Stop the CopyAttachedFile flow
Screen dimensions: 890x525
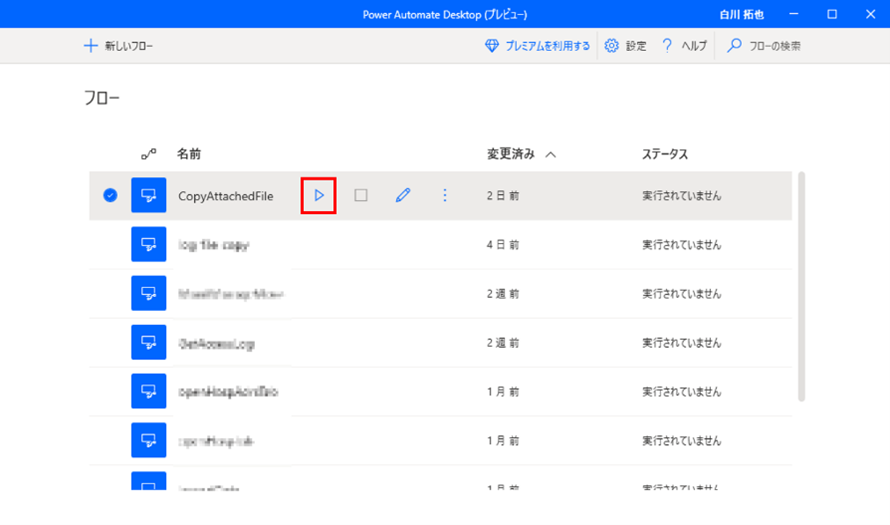pyautogui.click(x=360, y=195)
